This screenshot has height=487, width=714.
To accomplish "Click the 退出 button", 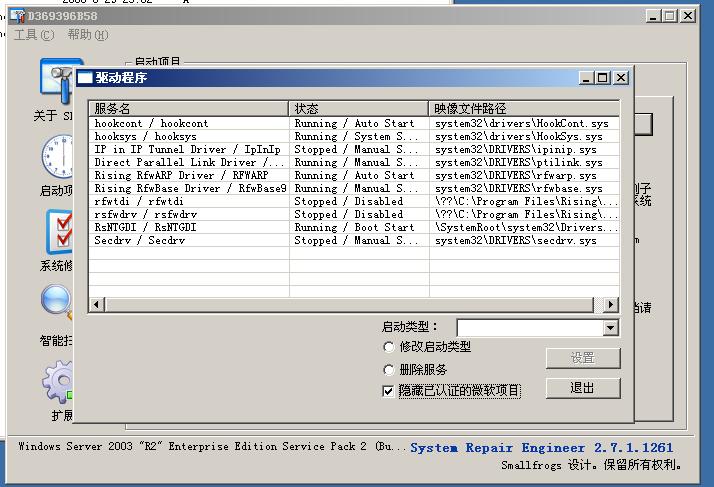I will pyautogui.click(x=583, y=388).
